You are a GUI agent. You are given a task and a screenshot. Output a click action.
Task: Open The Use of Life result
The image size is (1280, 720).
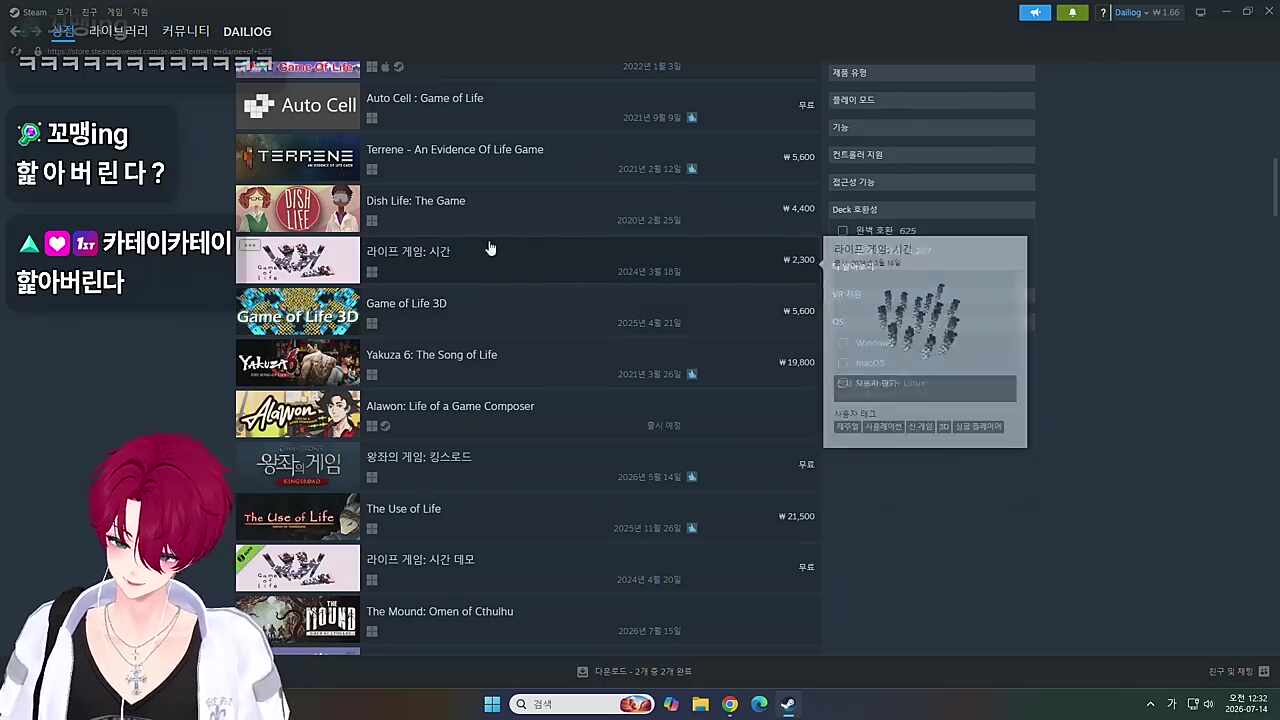point(528,517)
